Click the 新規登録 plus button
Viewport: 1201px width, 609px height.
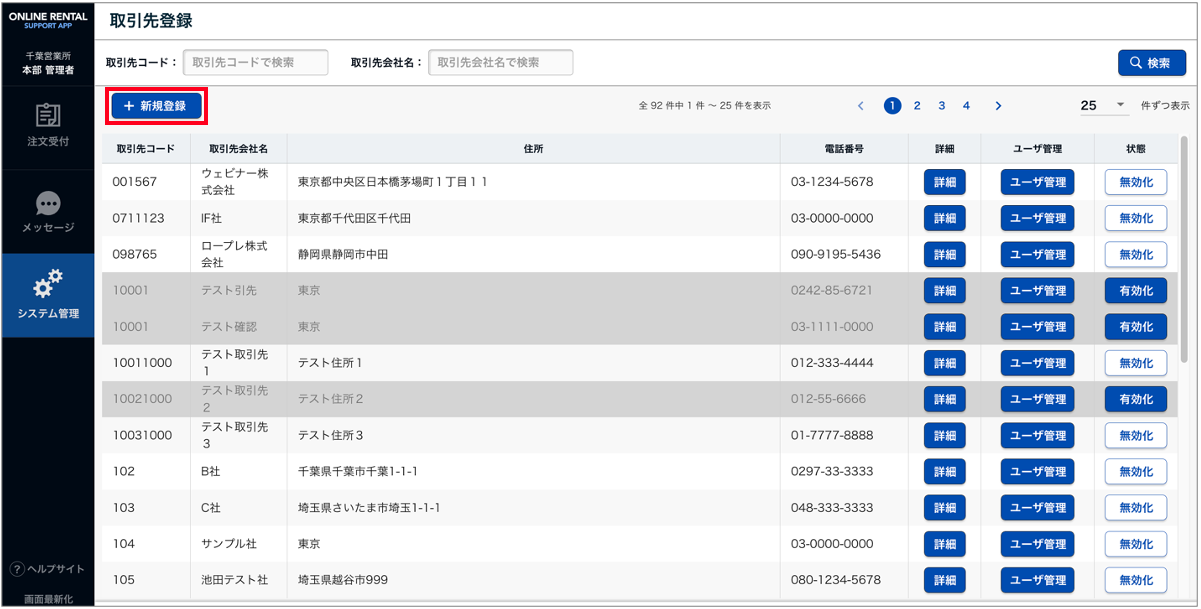pos(157,106)
